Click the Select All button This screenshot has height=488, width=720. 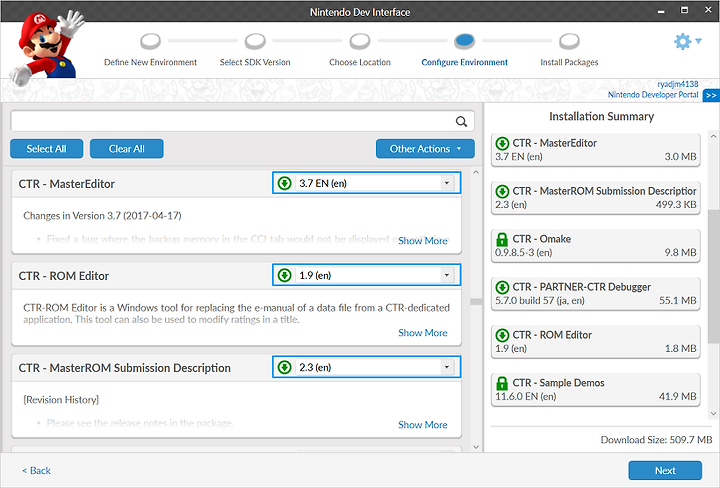[x=46, y=149]
